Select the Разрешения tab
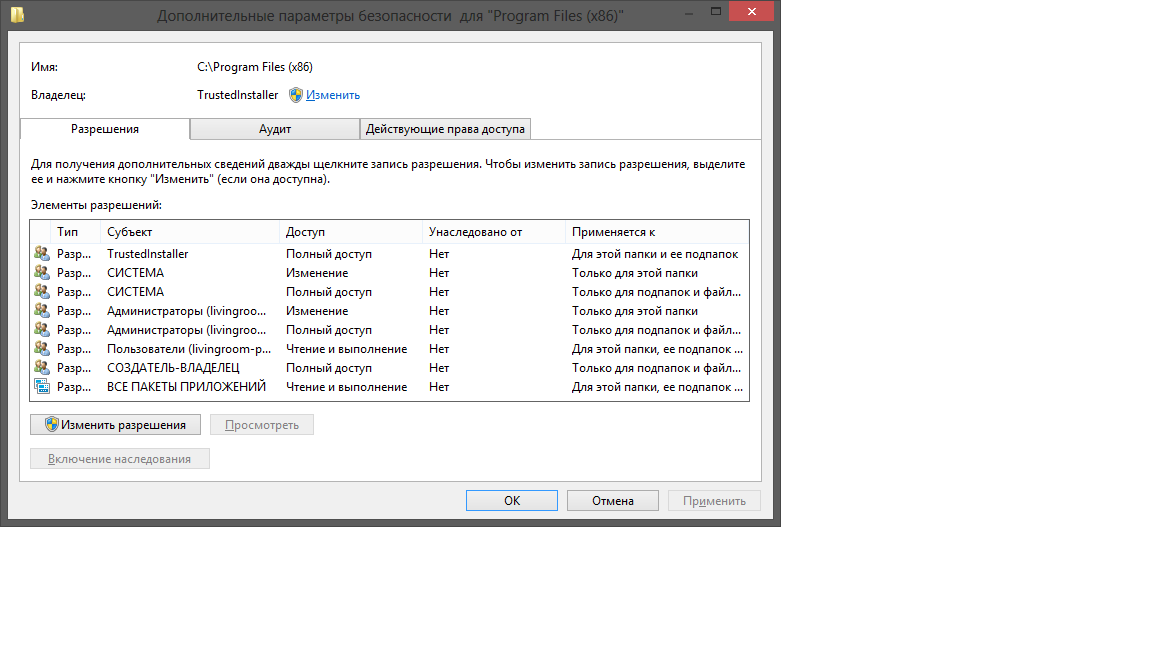 (105, 129)
